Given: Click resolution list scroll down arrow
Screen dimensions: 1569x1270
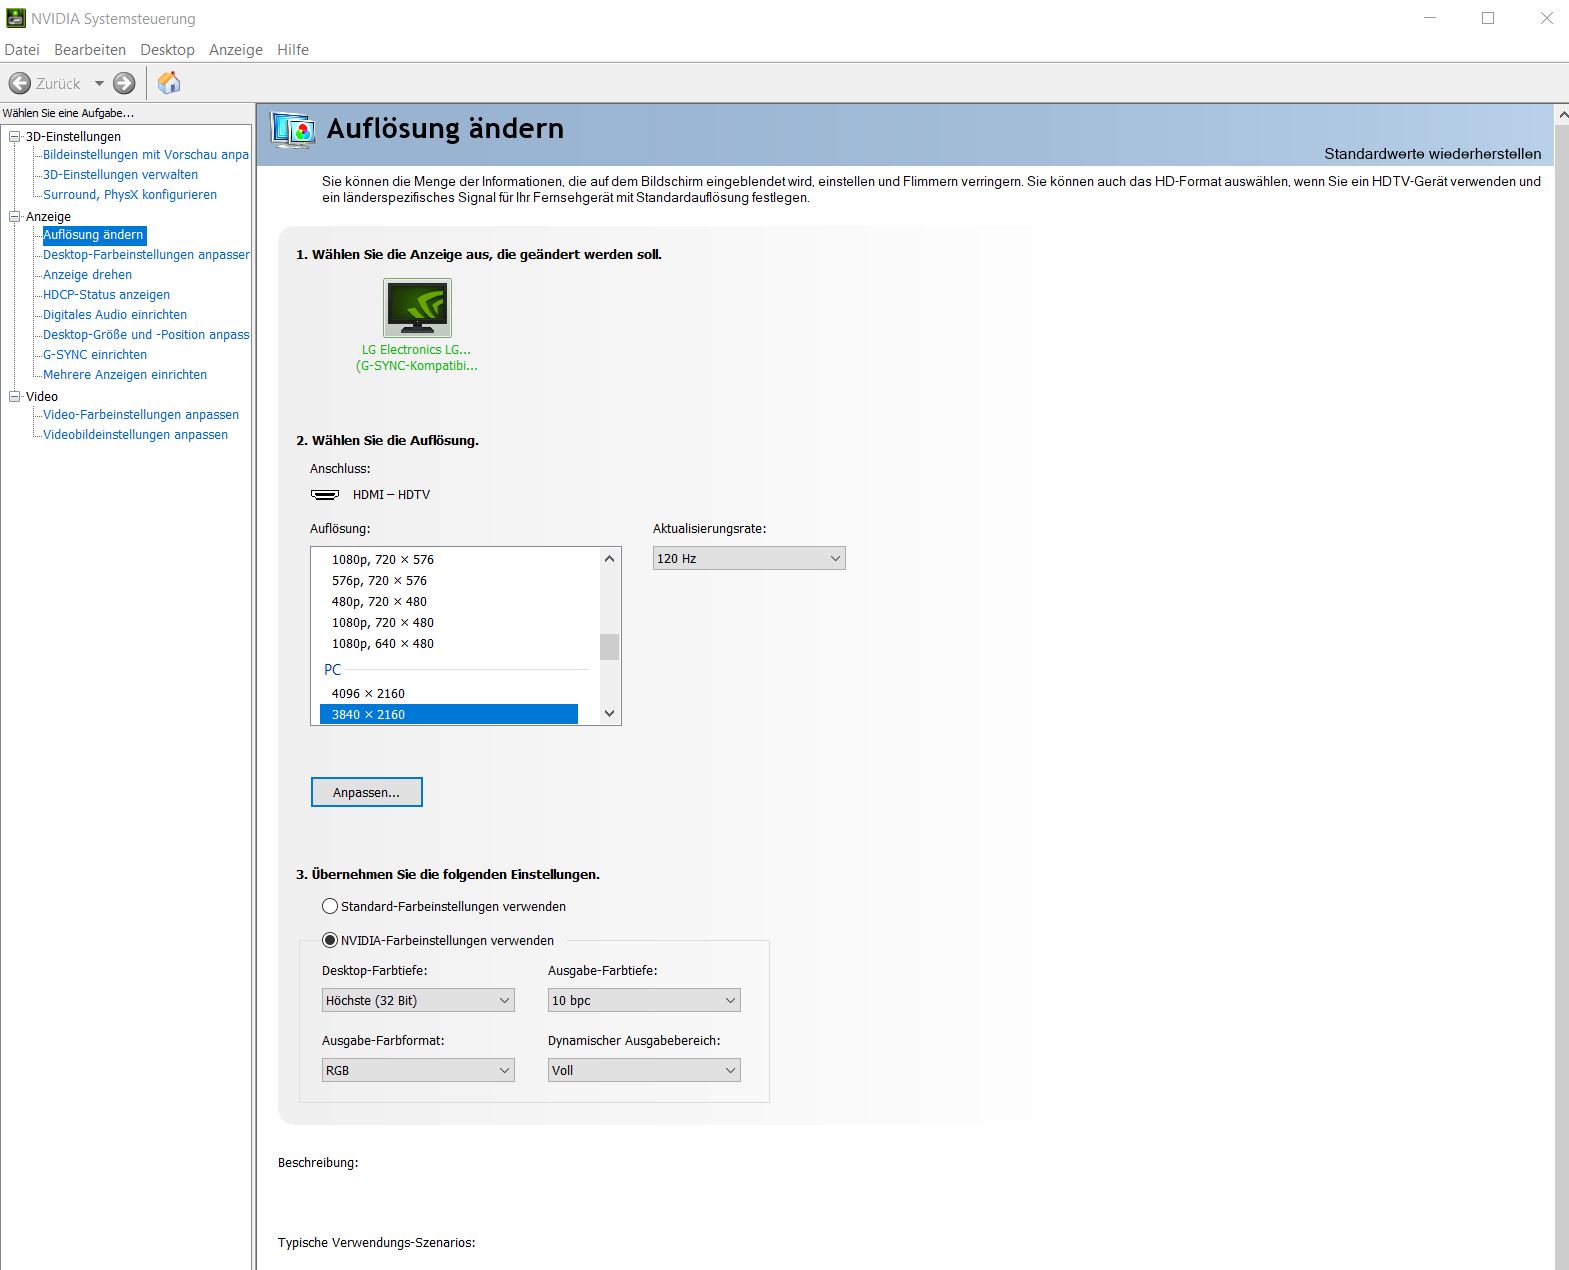Looking at the screenshot, I should (610, 714).
